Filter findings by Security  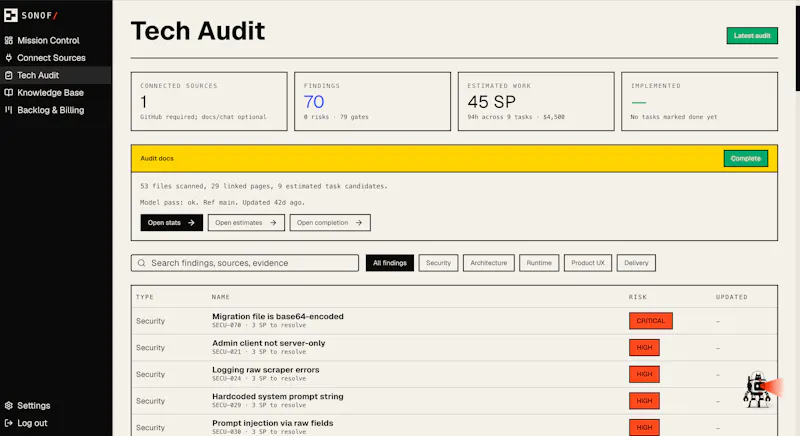(x=438, y=263)
